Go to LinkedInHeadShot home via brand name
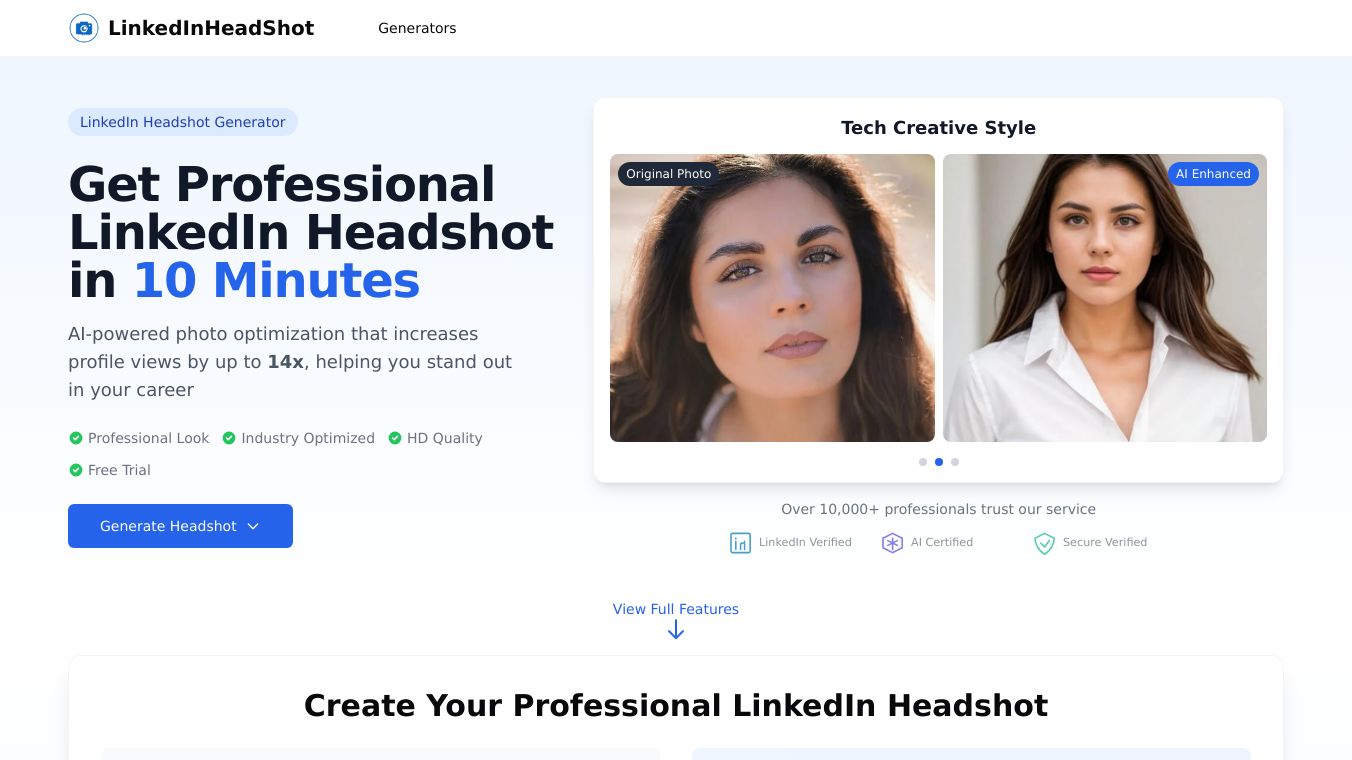Image resolution: width=1352 pixels, height=760 pixels. coord(211,28)
